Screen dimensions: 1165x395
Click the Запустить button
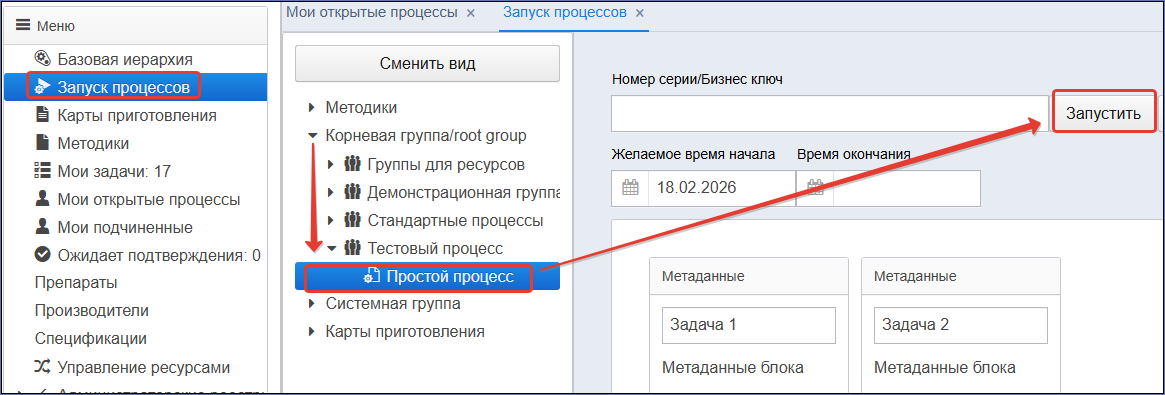pos(1103,114)
